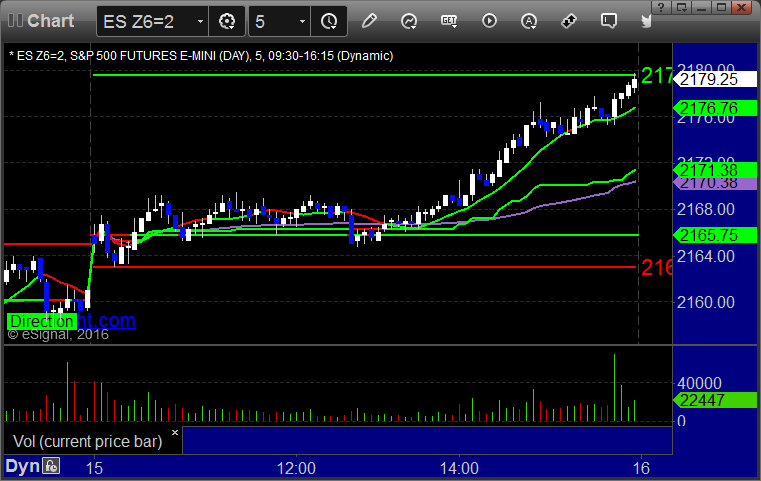The width and height of the screenshot is (761, 481).
Task: Close the Vol study pane with the x
Action: (x=175, y=432)
